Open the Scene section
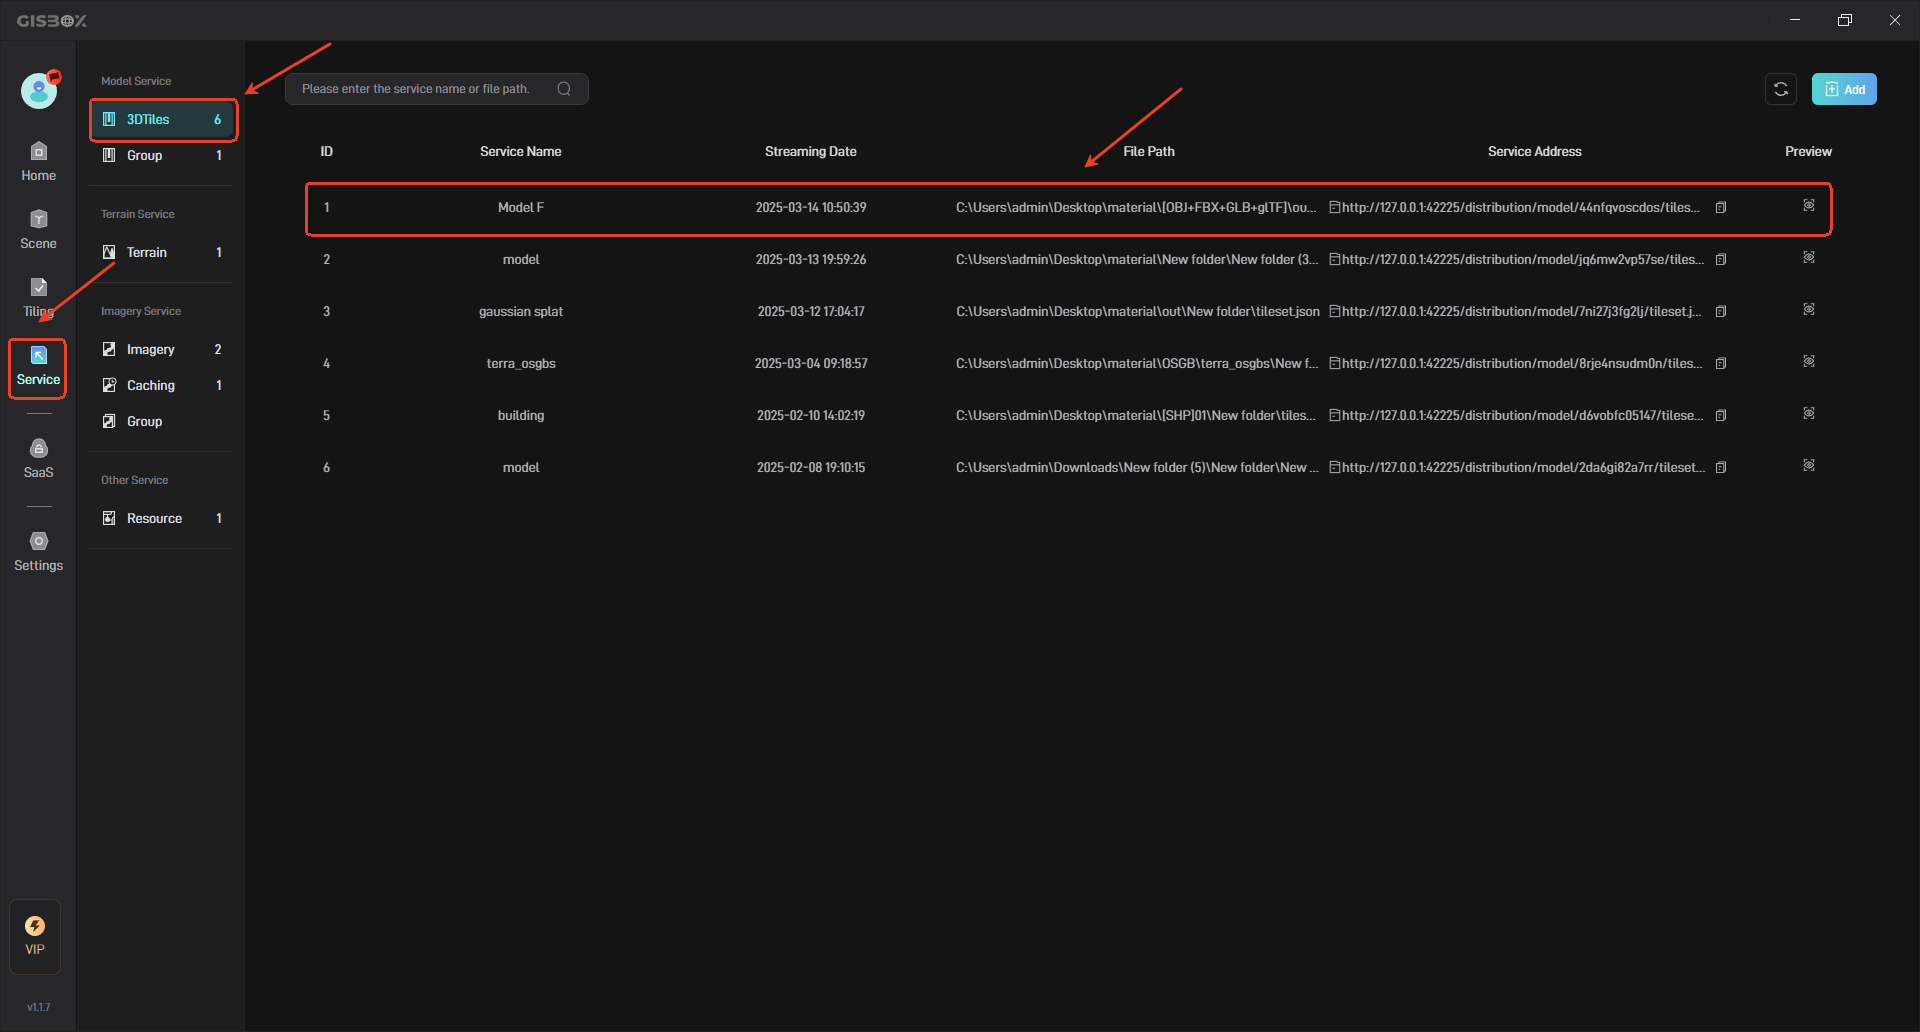This screenshot has width=1920, height=1032. [38, 230]
